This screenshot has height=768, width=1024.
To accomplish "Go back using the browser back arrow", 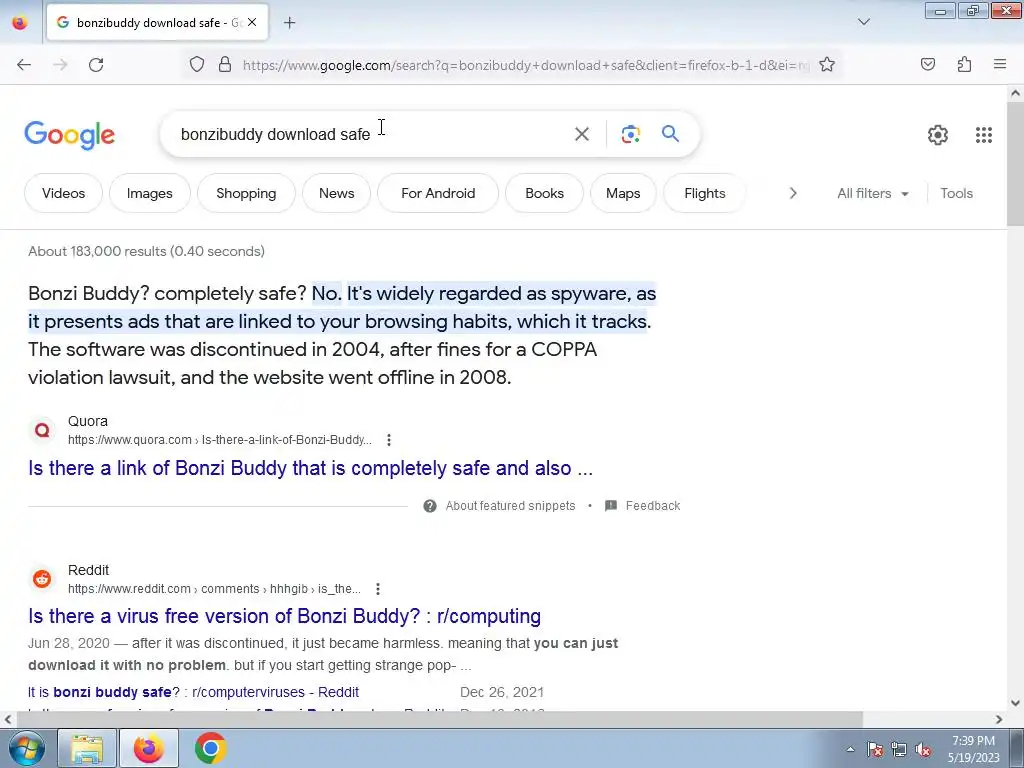I will [x=24, y=65].
